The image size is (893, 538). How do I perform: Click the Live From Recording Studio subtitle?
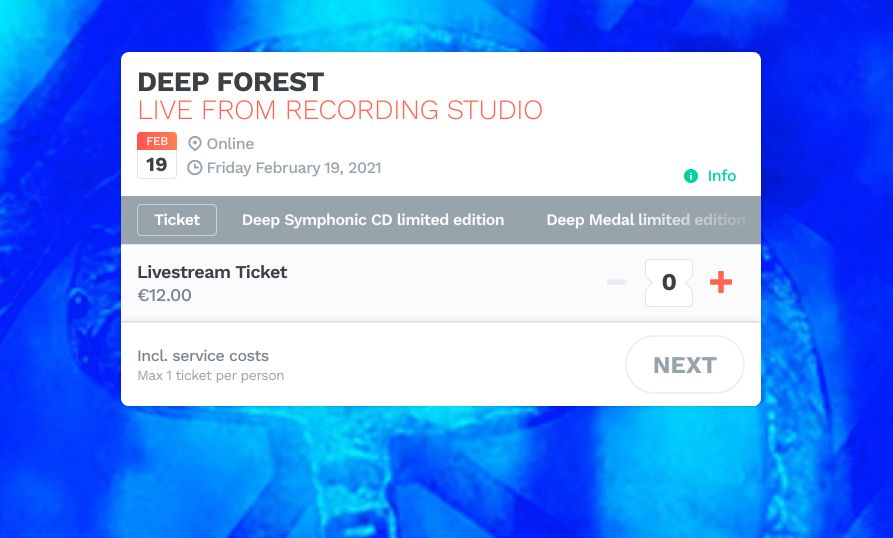(340, 110)
